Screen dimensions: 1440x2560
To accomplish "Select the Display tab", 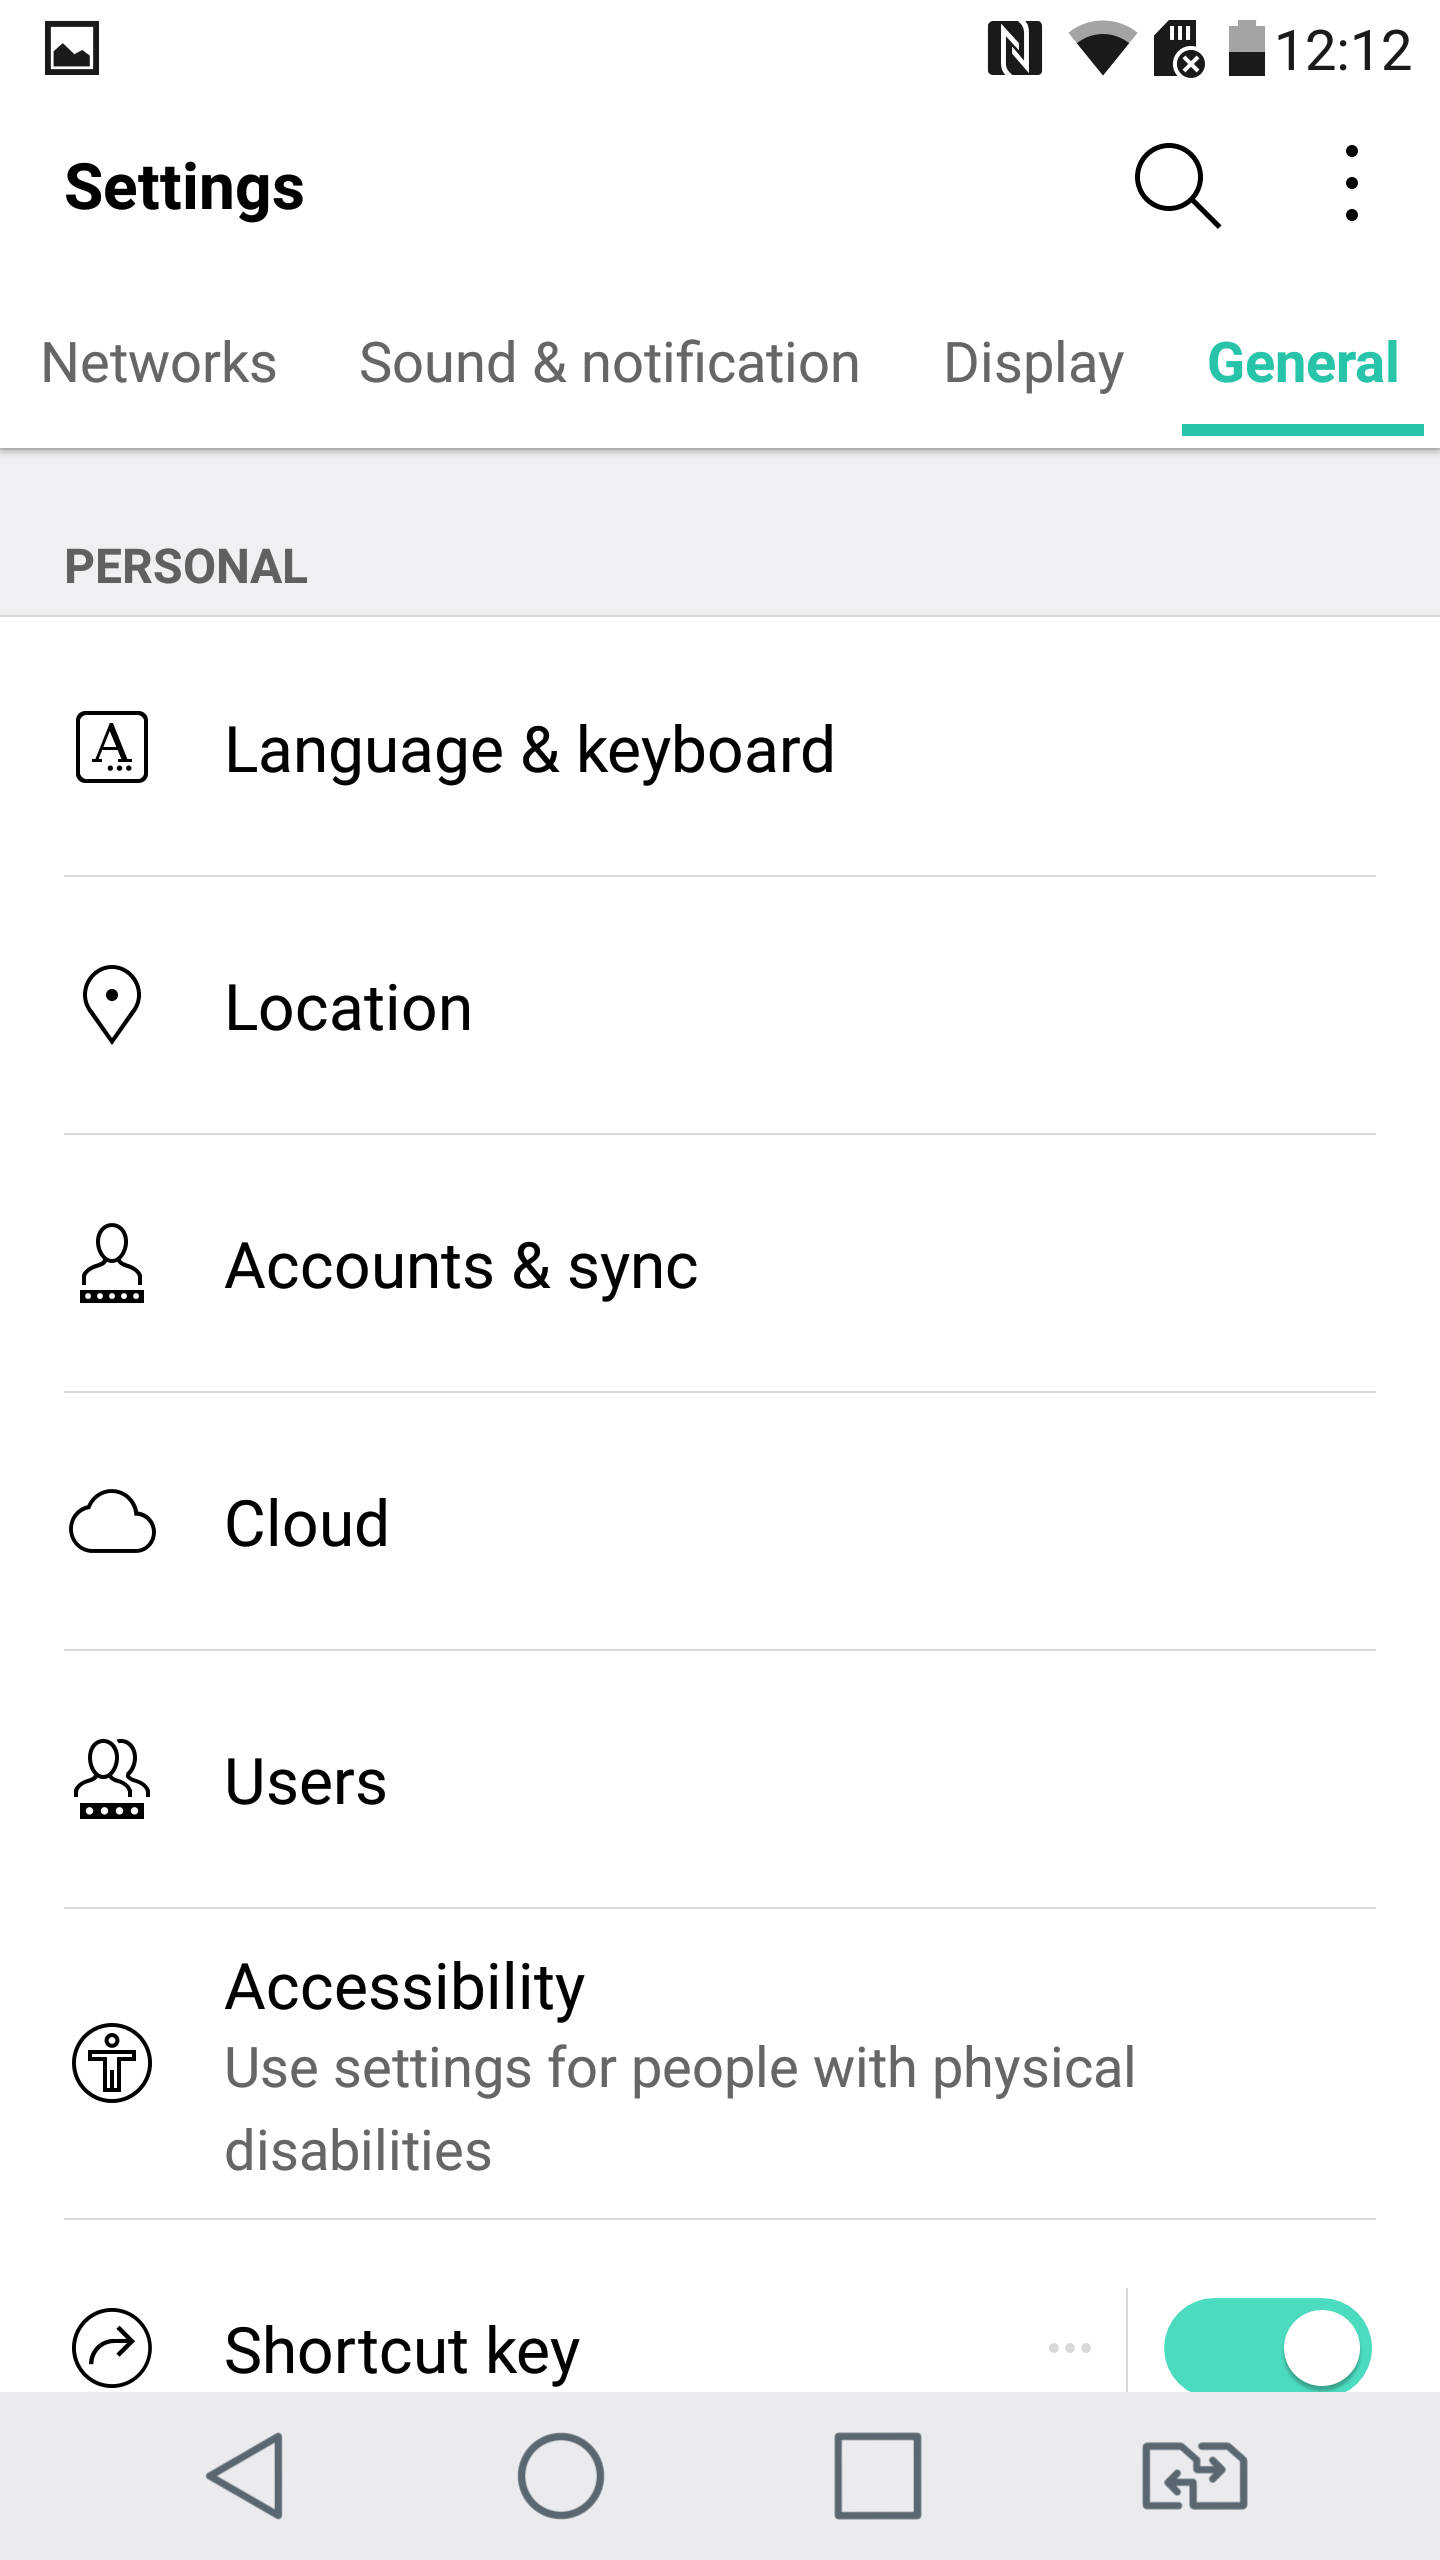I will 1033,363.
